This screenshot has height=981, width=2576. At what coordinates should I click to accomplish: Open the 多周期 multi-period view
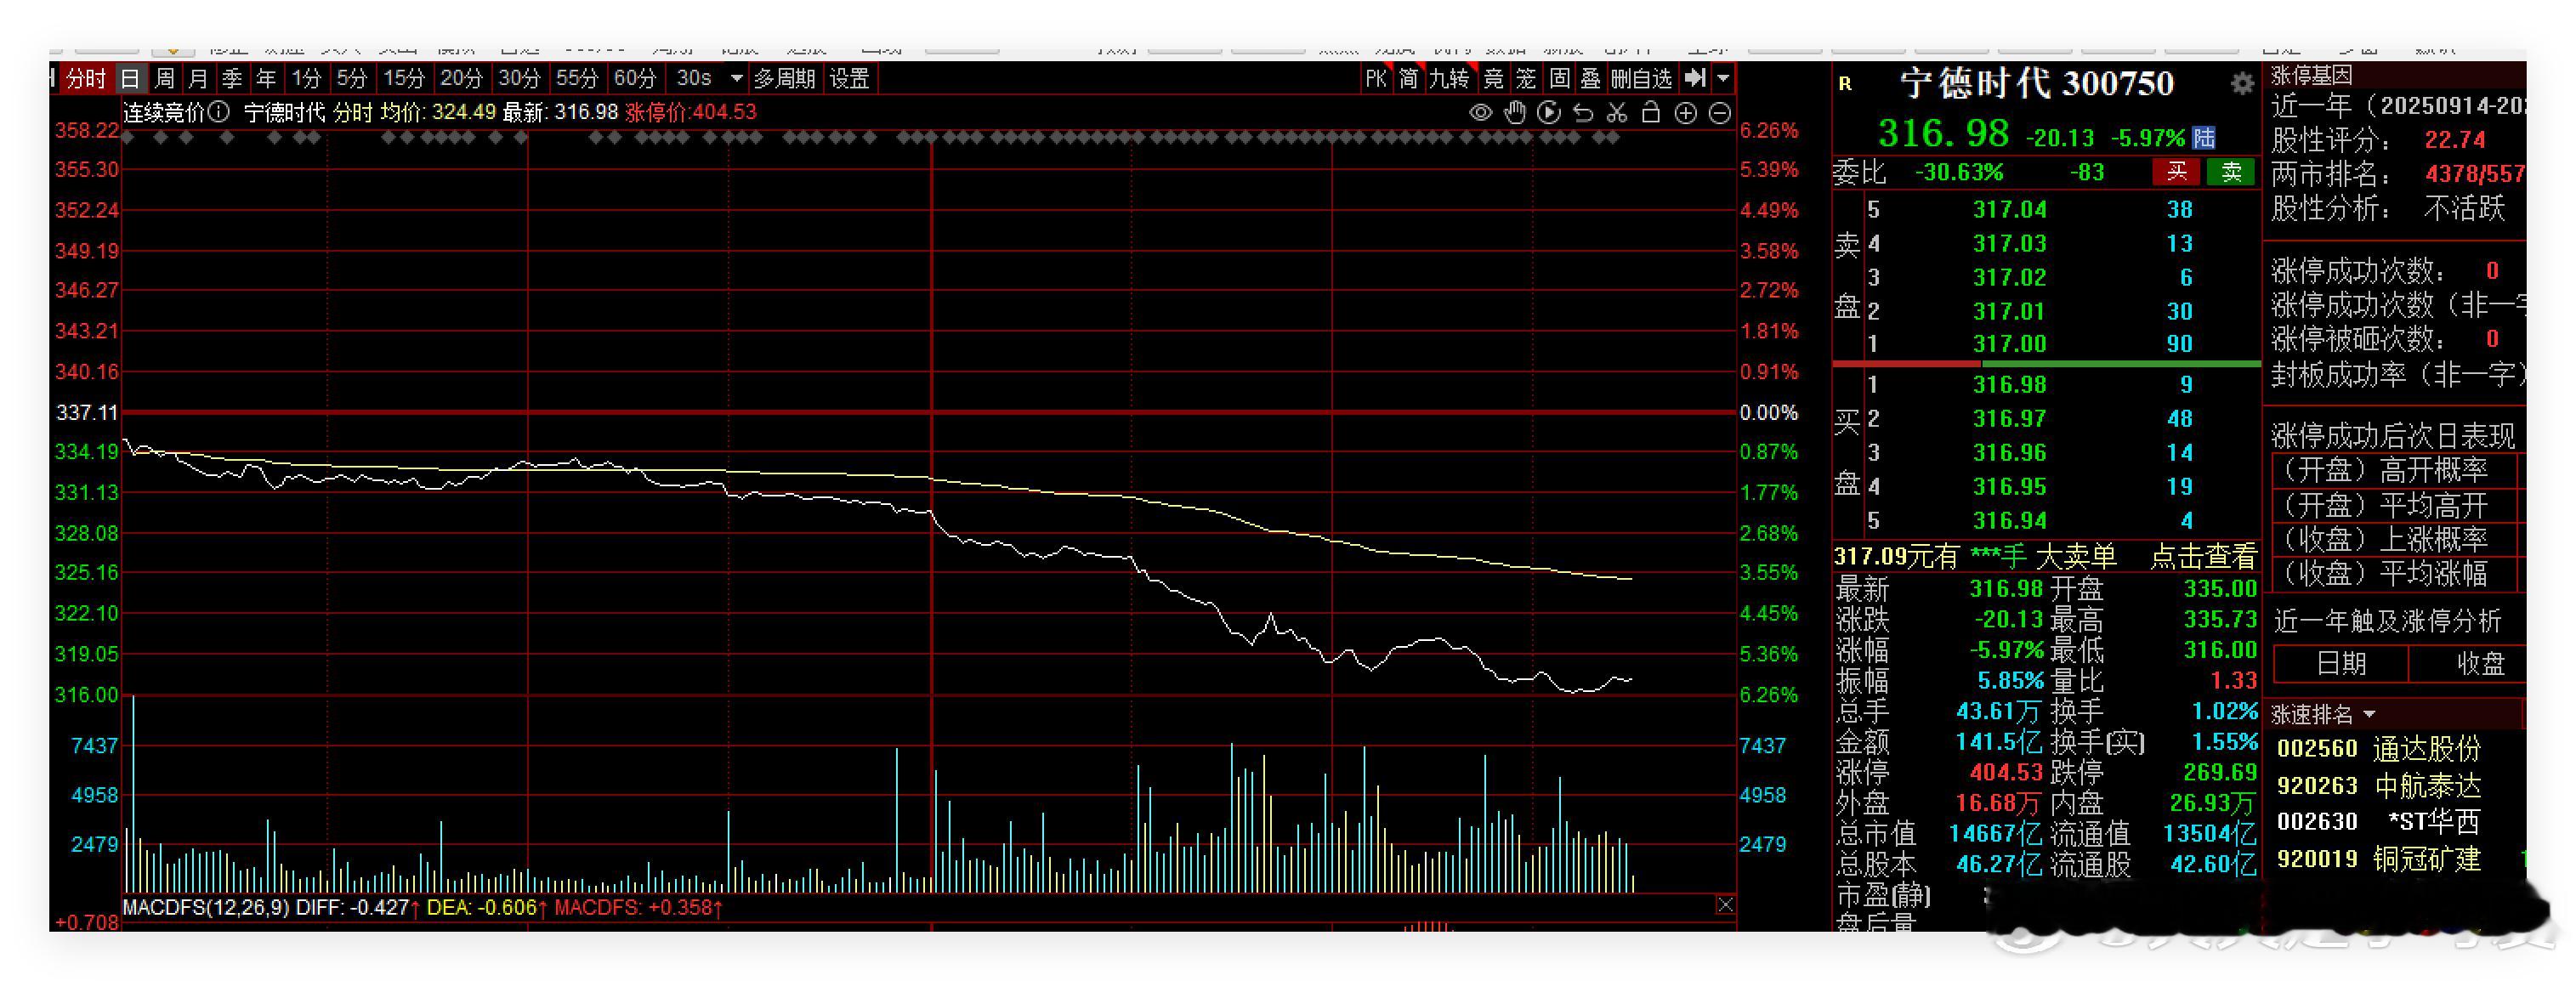[x=785, y=78]
